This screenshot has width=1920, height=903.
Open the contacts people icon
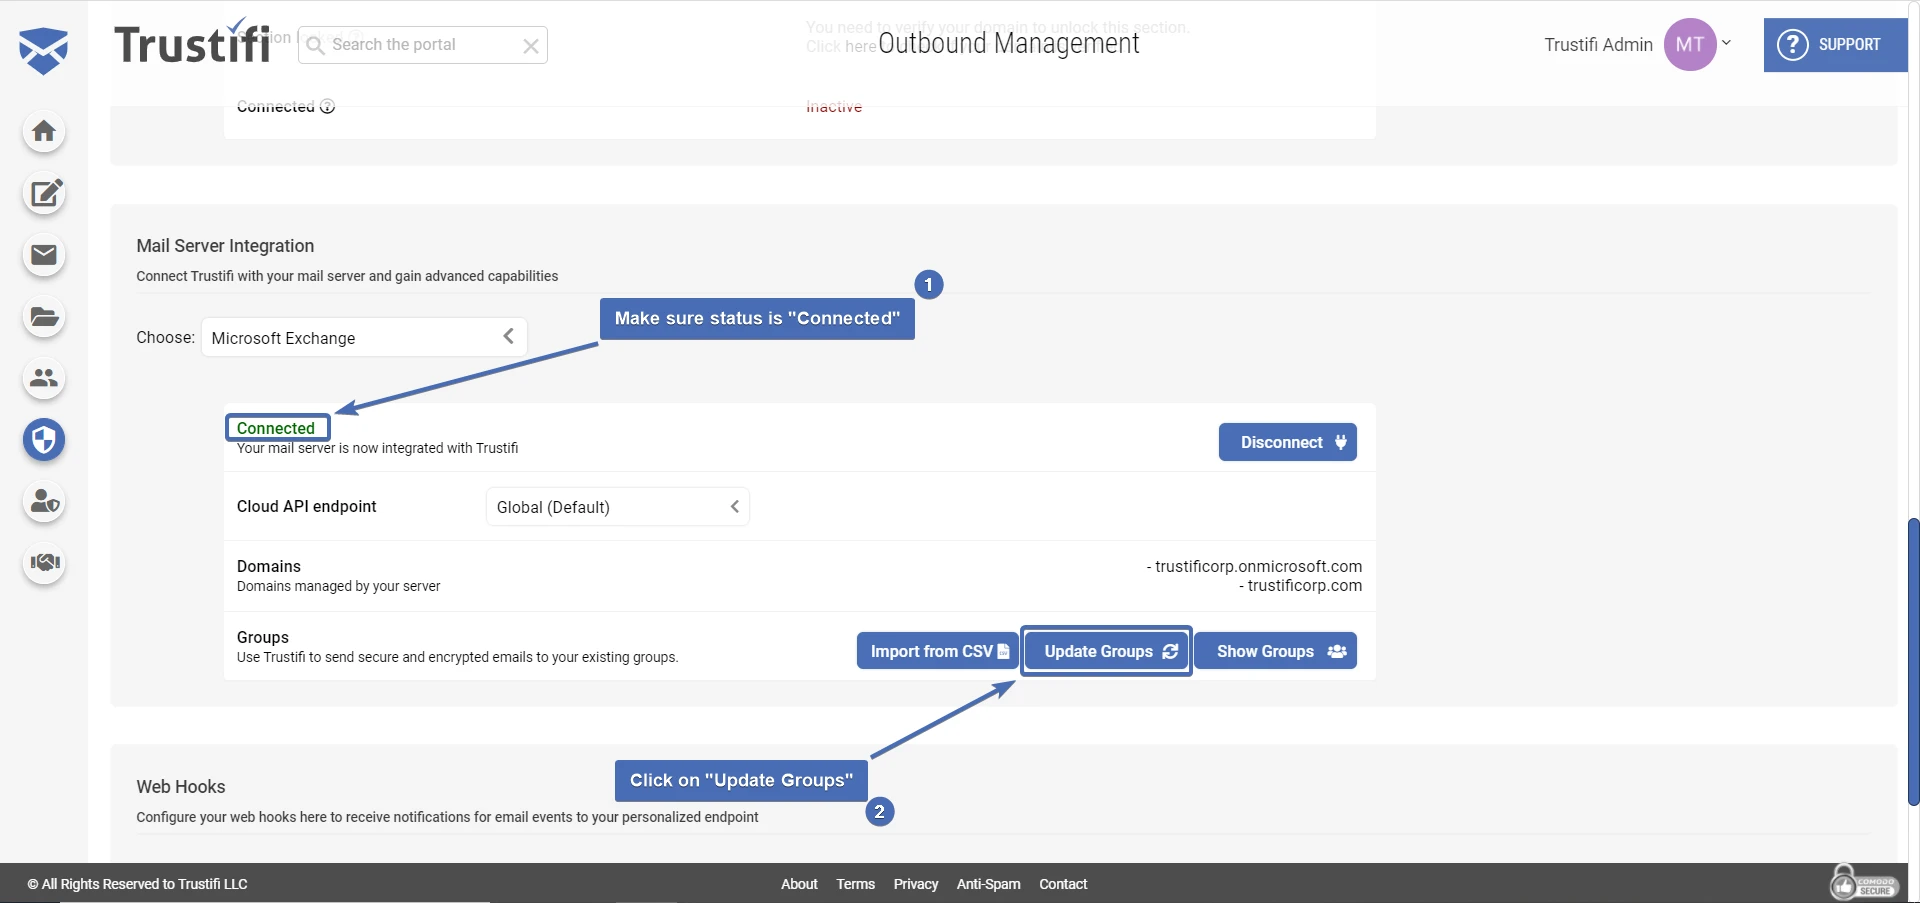[44, 379]
